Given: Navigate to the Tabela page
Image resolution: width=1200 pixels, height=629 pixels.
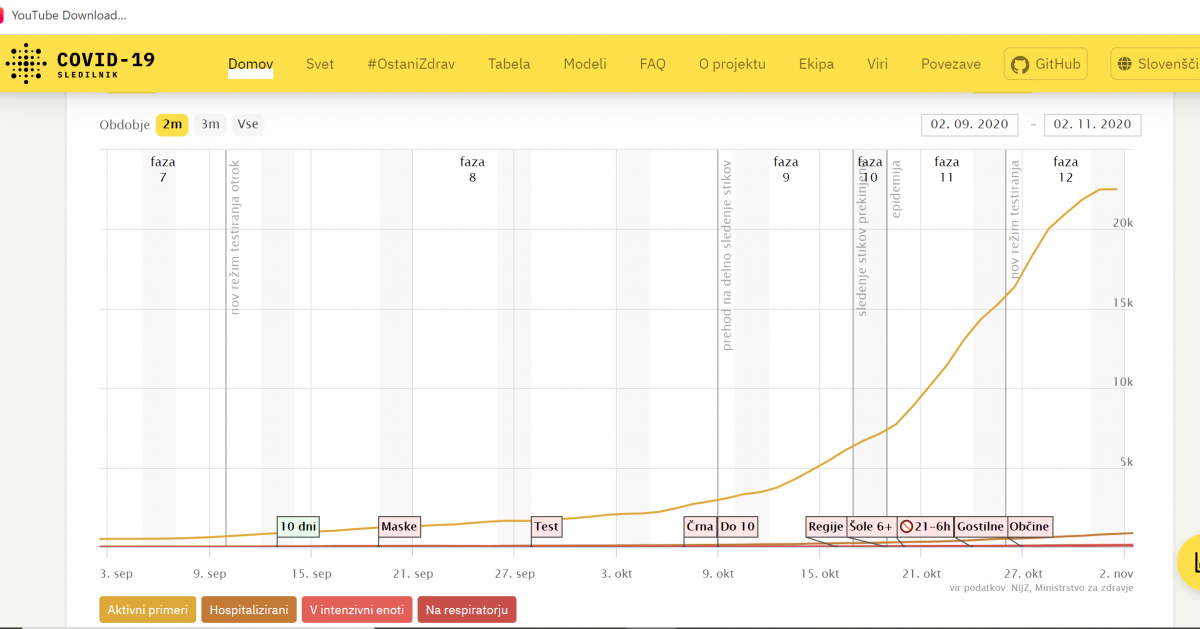Looking at the screenshot, I should [x=509, y=64].
